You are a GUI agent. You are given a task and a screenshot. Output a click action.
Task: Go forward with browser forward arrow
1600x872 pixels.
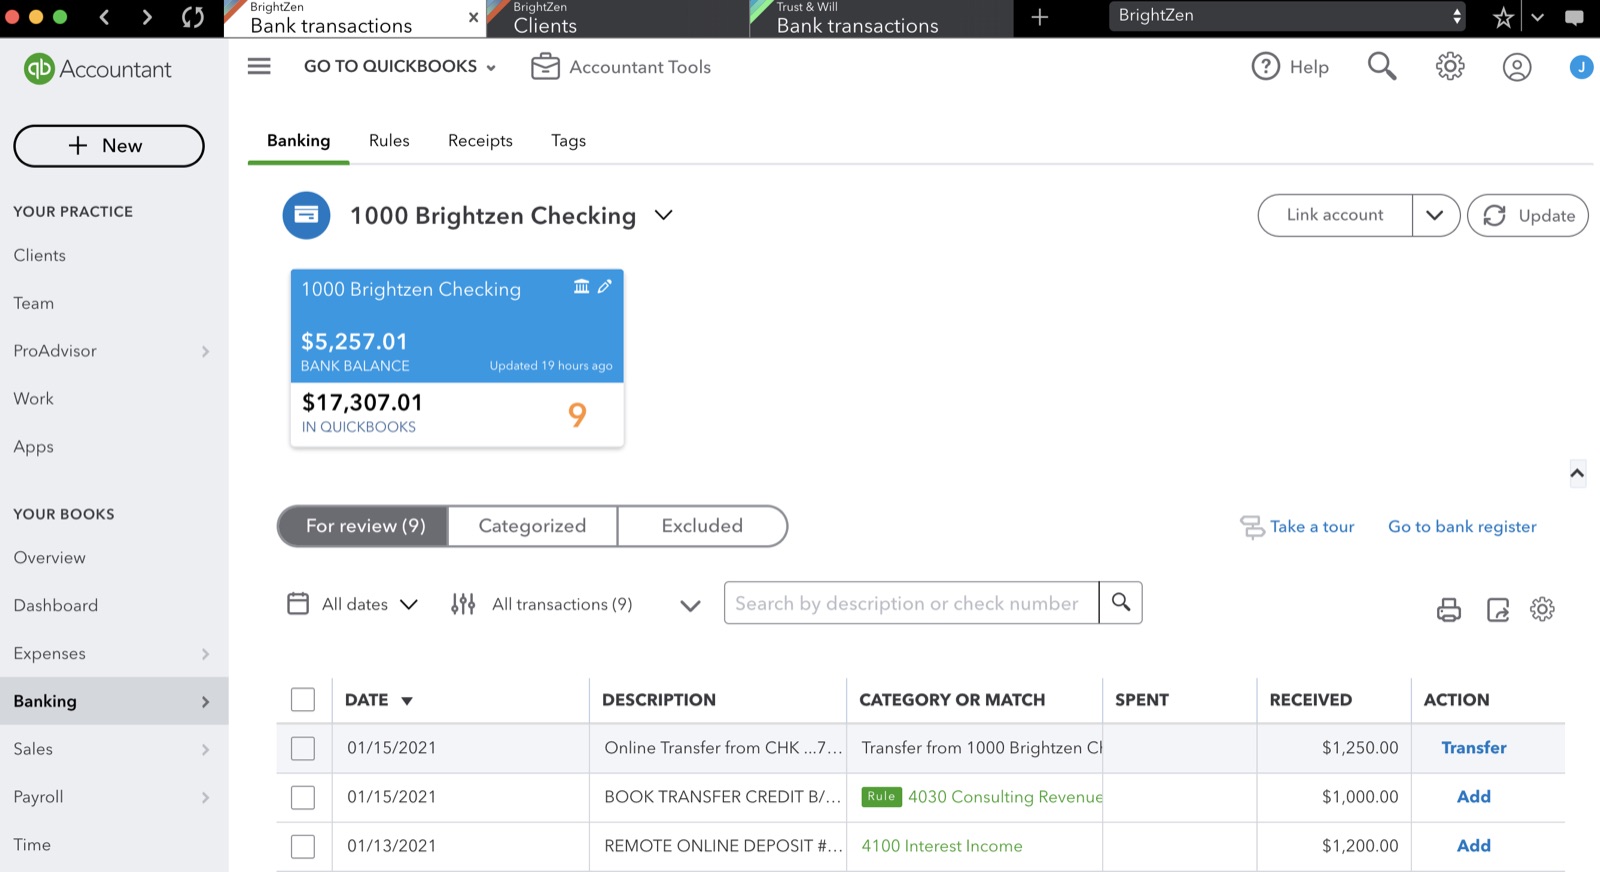pos(147,17)
